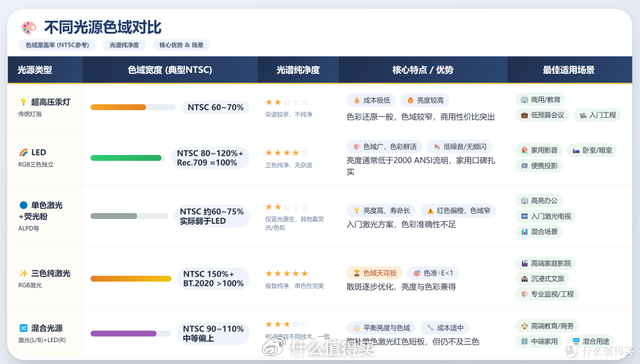
Task: Click the 不同光源色域对比 title text
Action: [103, 28]
